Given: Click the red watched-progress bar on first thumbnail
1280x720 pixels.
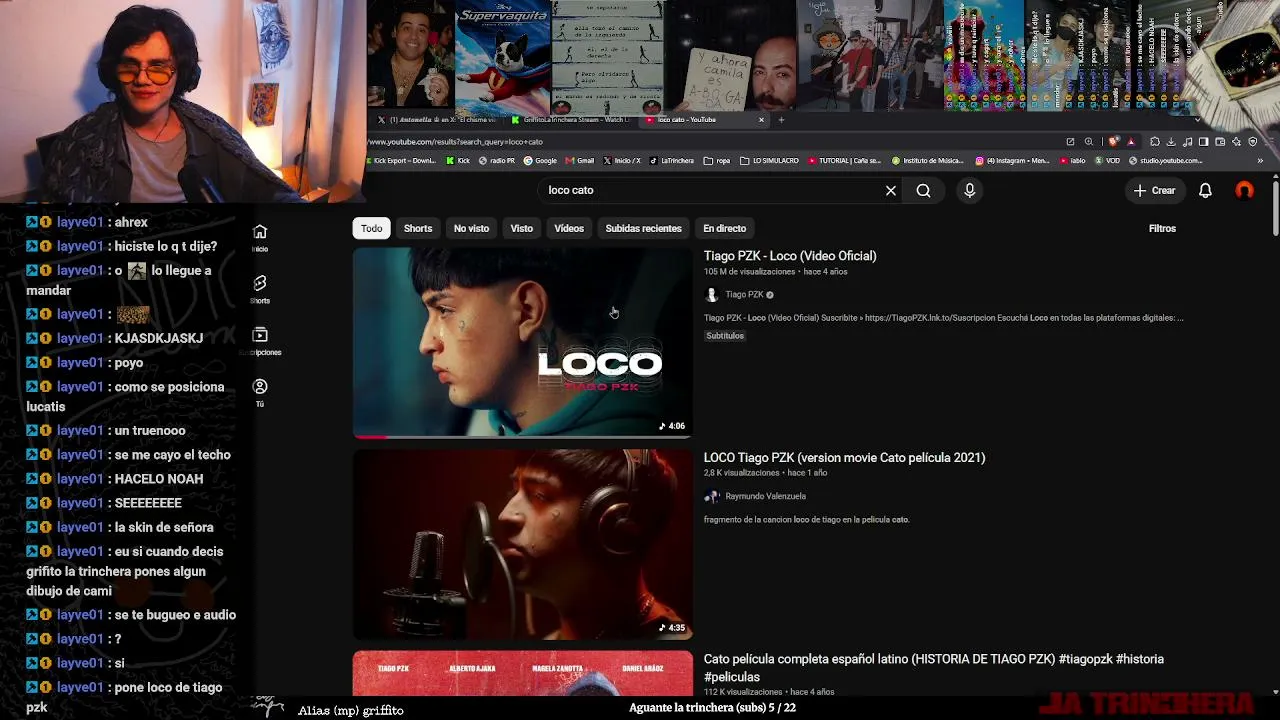Looking at the screenshot, I should 370,437.
